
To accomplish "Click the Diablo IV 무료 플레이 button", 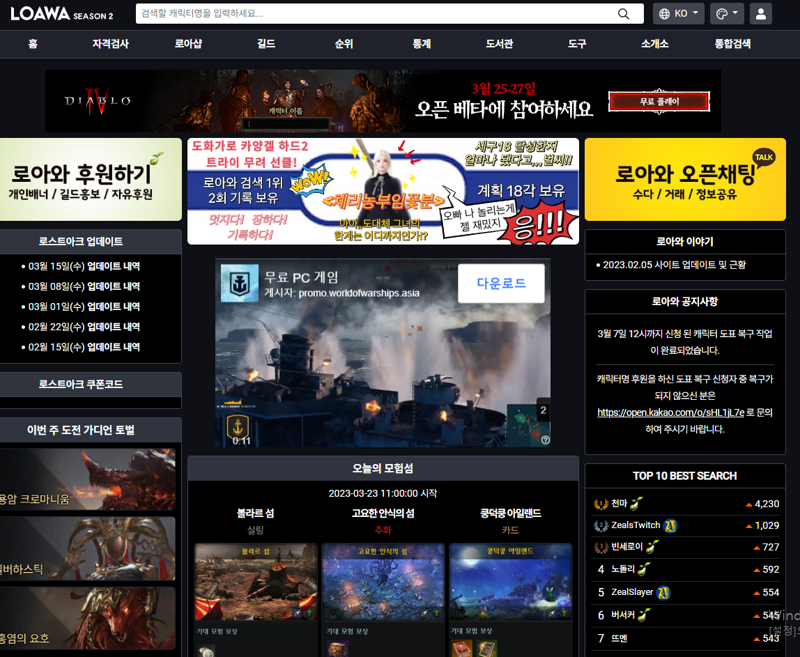I will (x=659, y=102).
